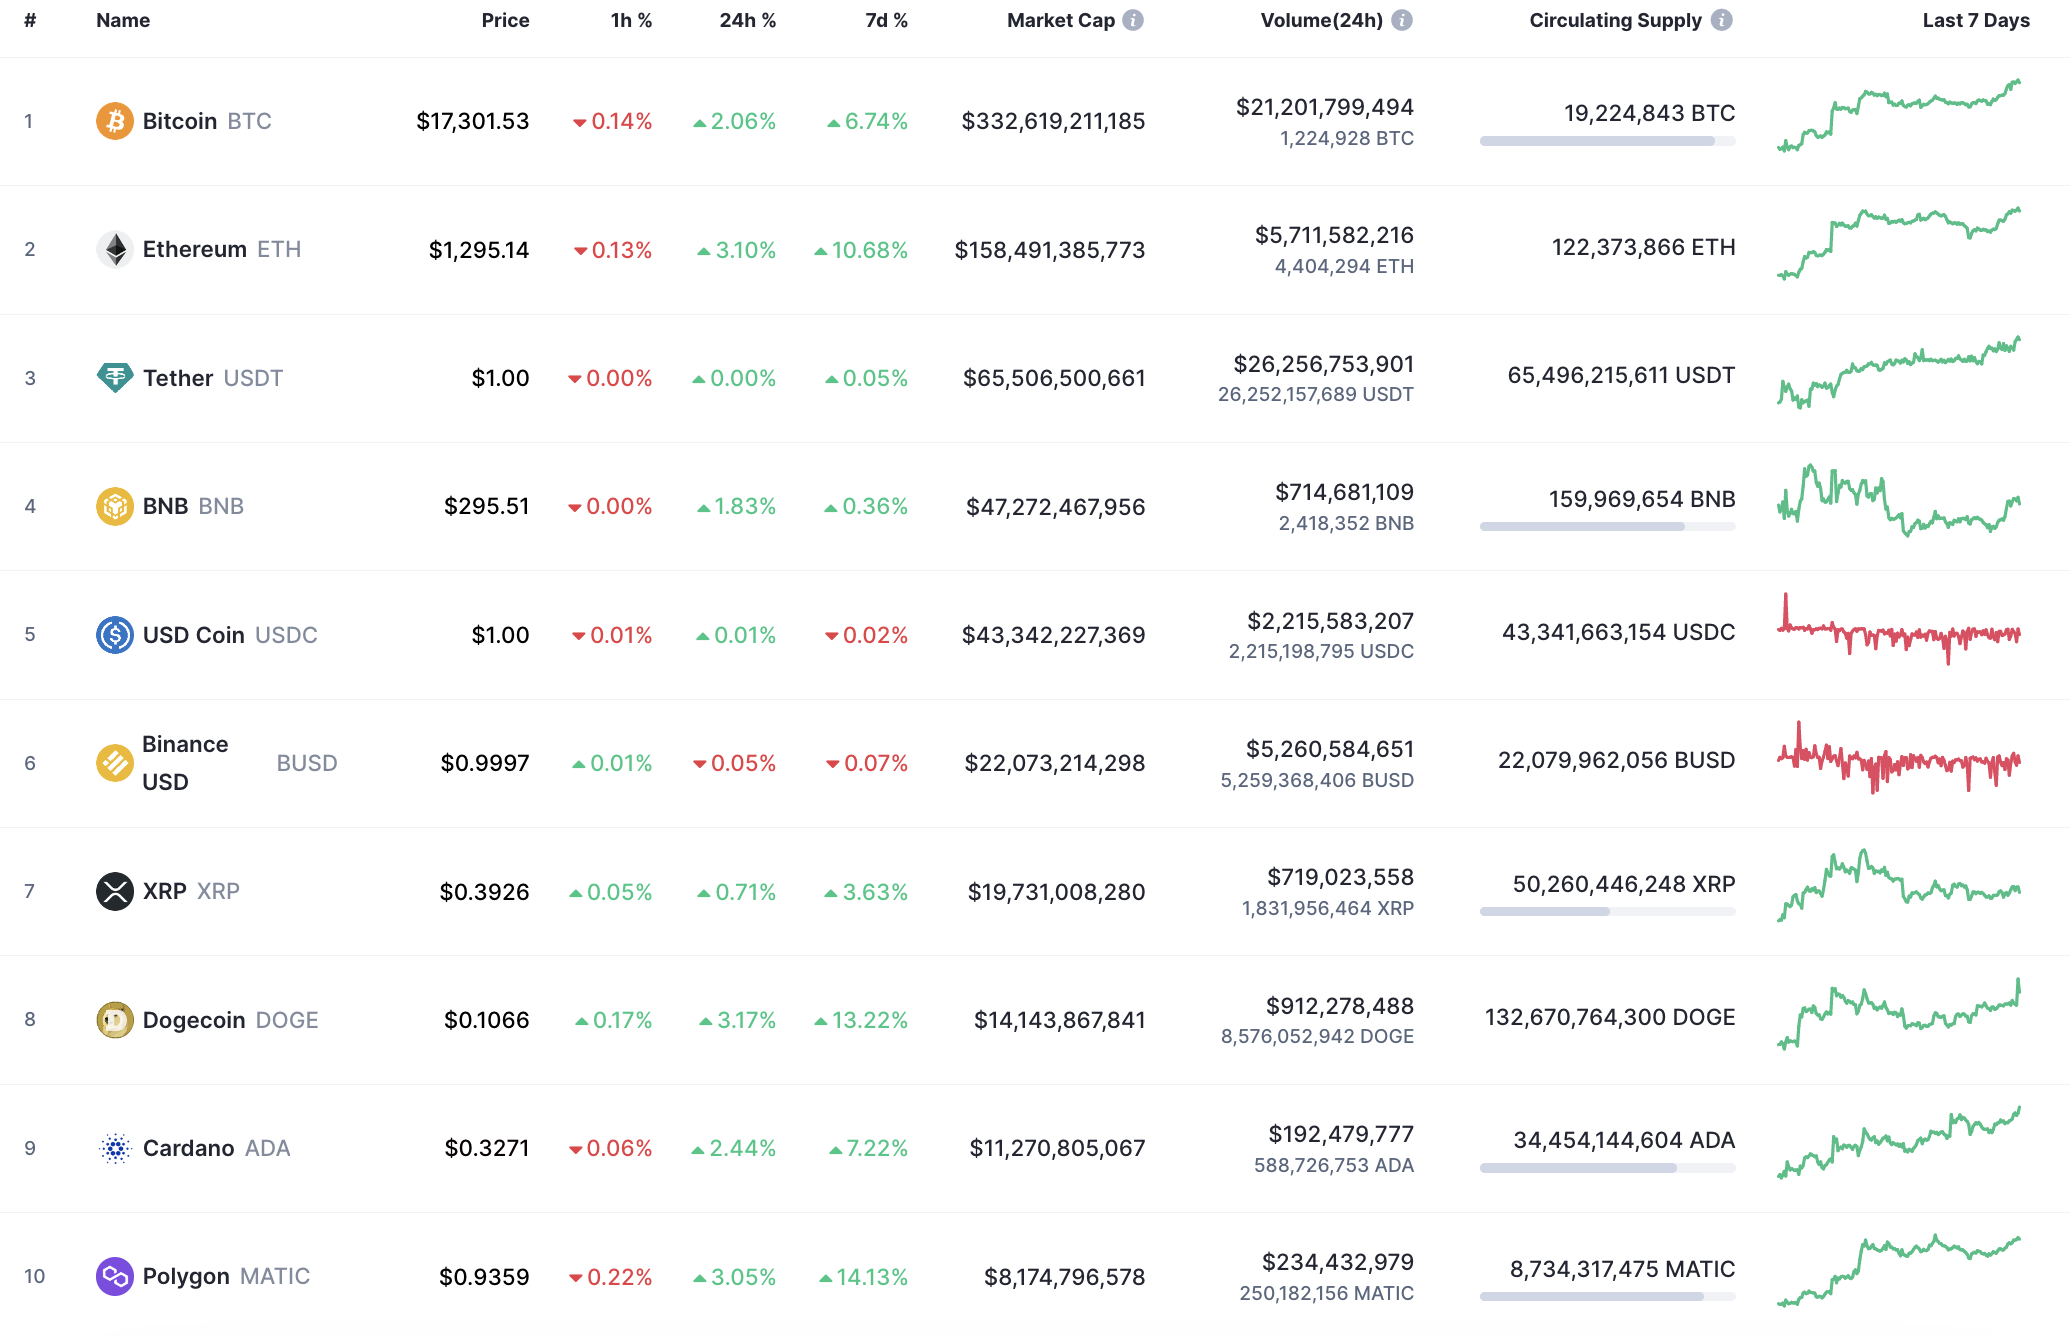Open the Volume(24h) info tooltip

pyautogui.click(x=1402, y=19)
